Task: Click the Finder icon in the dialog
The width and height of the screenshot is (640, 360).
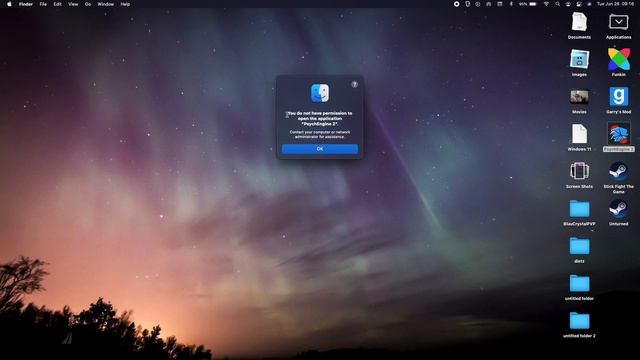Action: 320,93
